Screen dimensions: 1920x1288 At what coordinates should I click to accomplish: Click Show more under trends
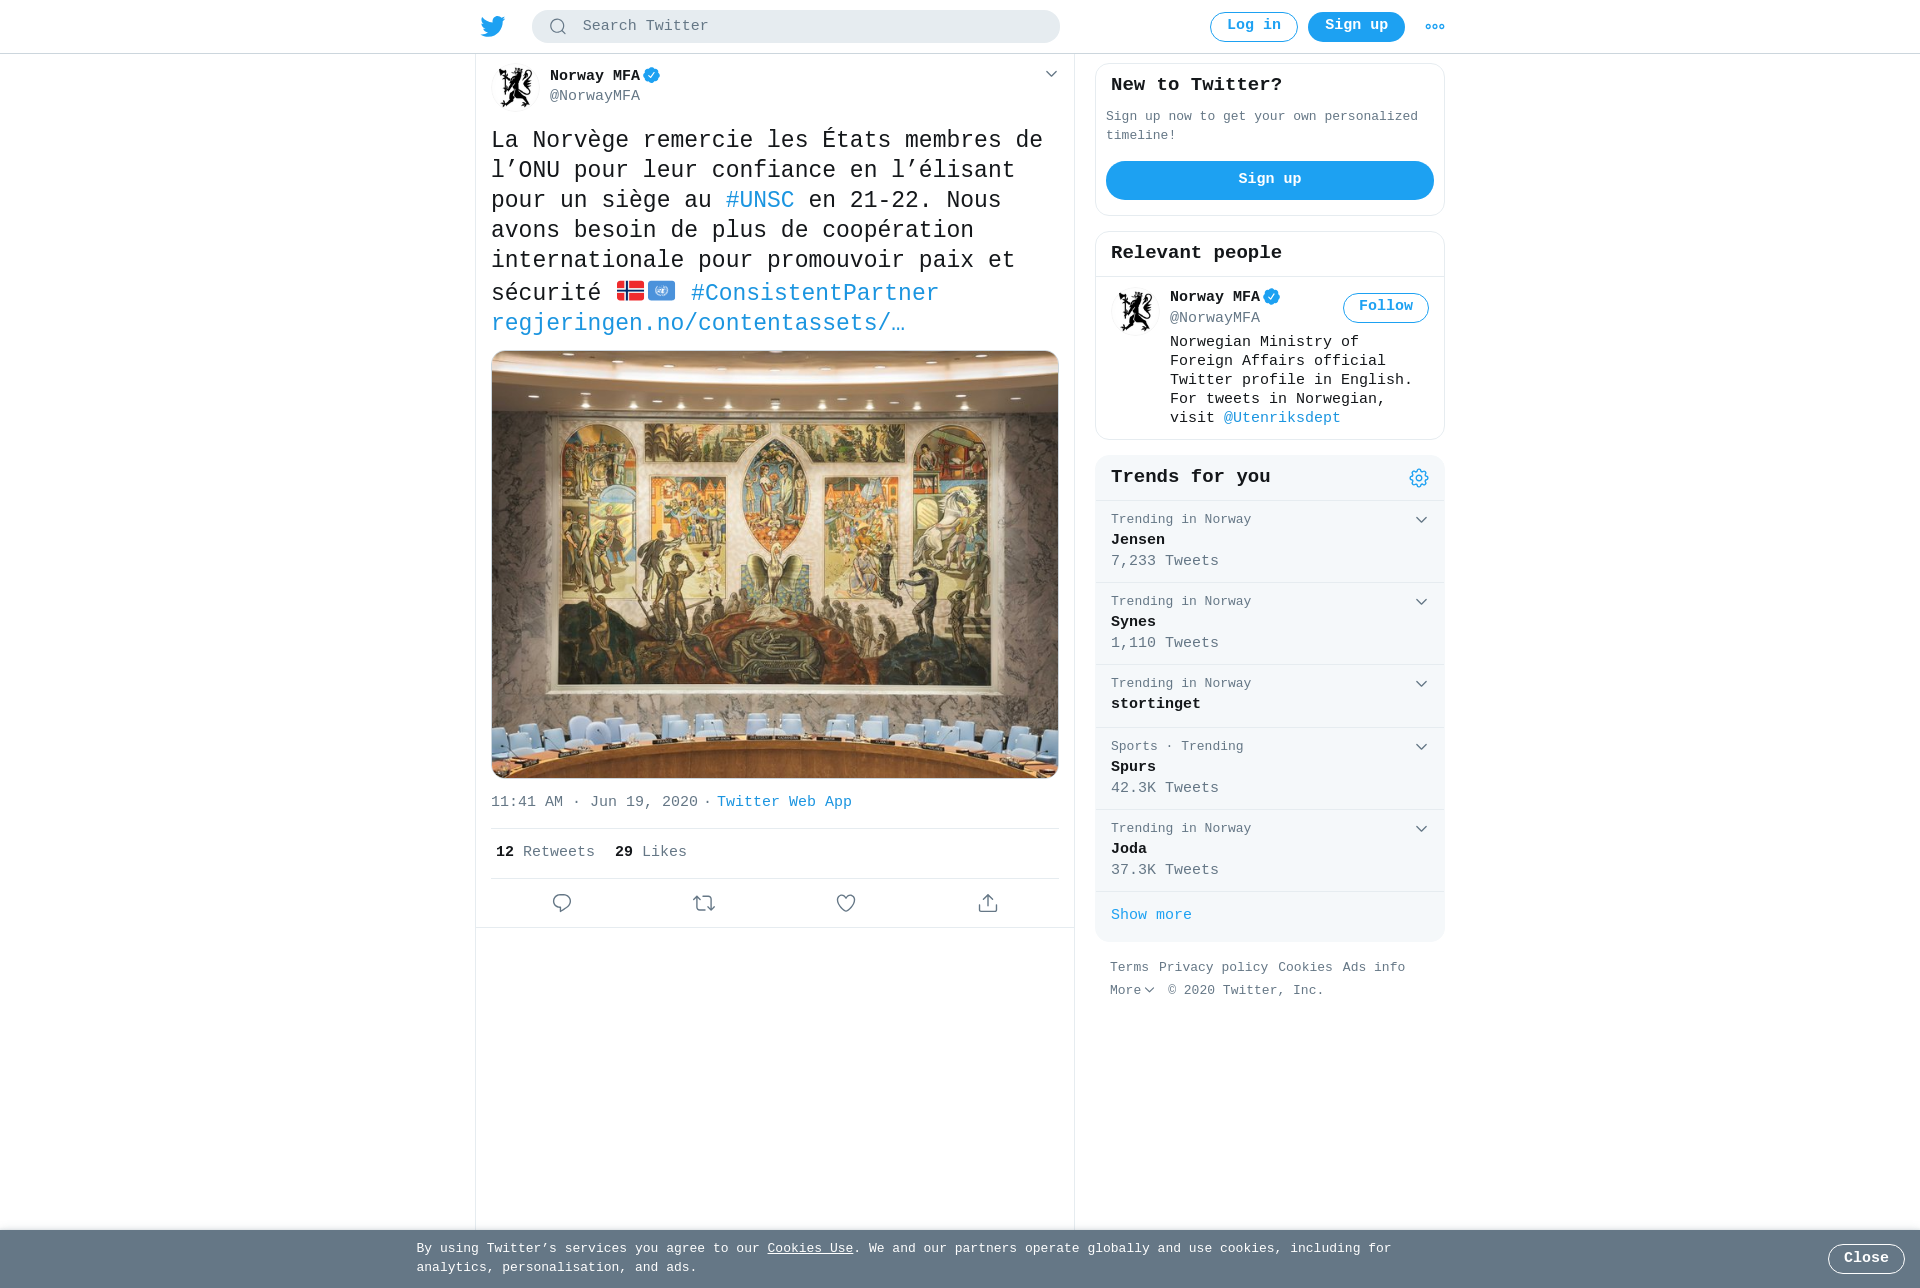(x=1151, y=915)
